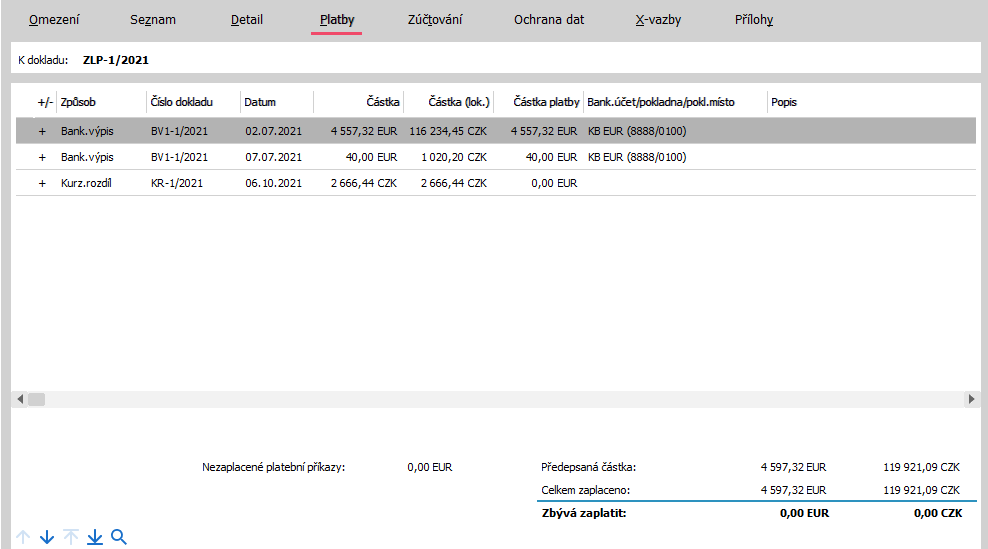Click the +/- column header
This screenshot has width=988, height=549.
click(45, 102)
